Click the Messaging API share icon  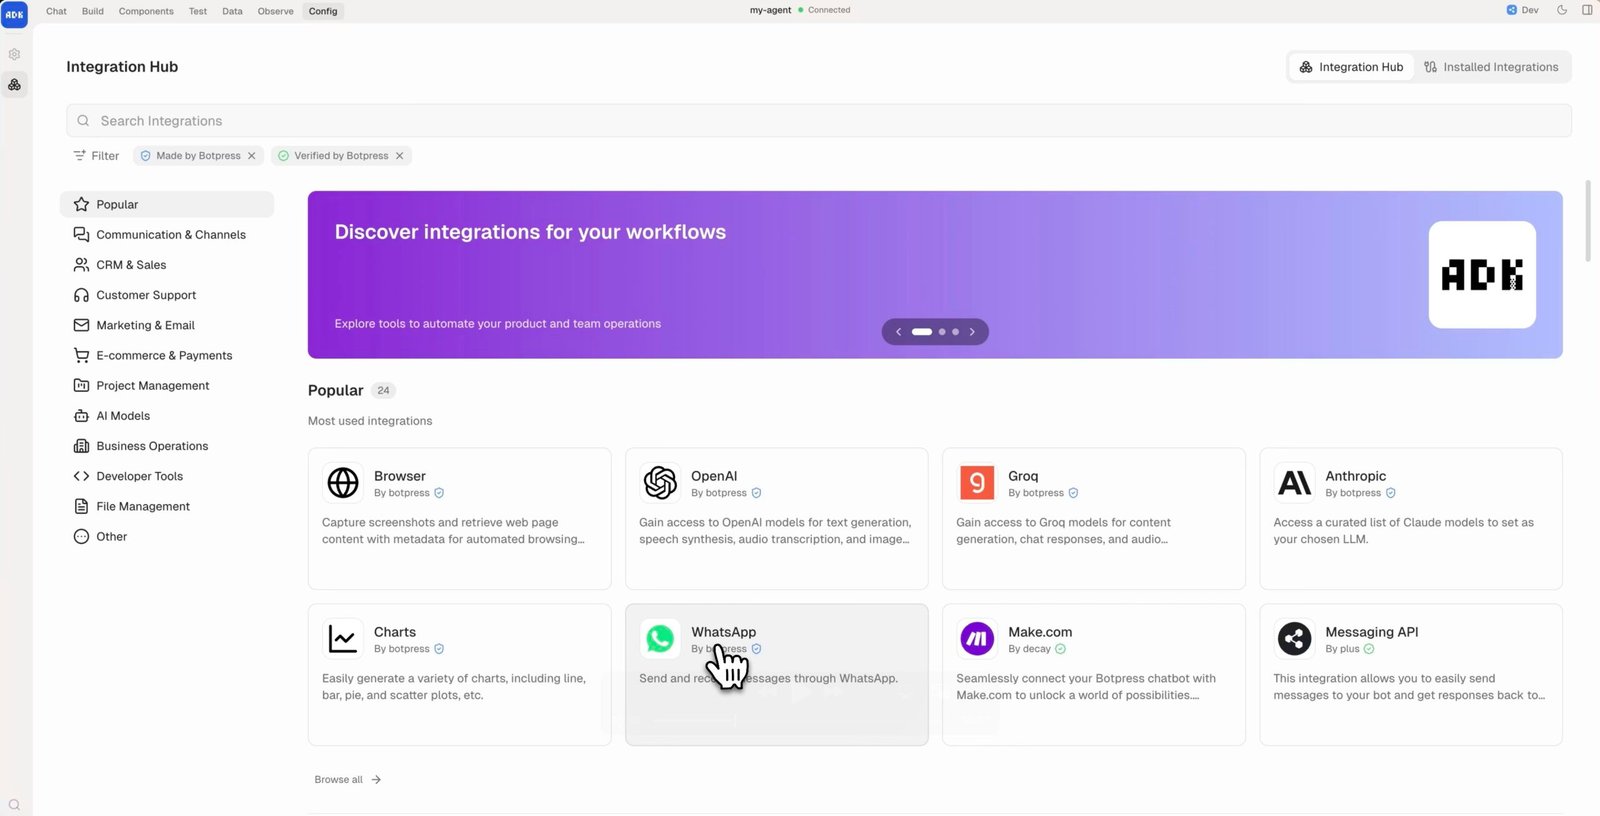1294,639
